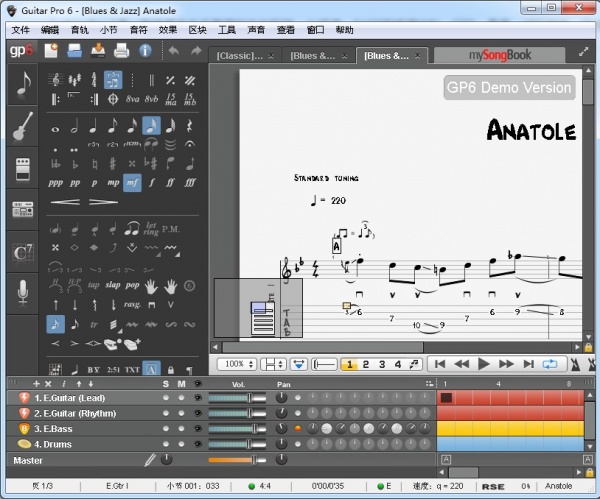Save the score with the download-tray icon
The image size is (600, 499).
pyautogui.click(x=98, y=51)
